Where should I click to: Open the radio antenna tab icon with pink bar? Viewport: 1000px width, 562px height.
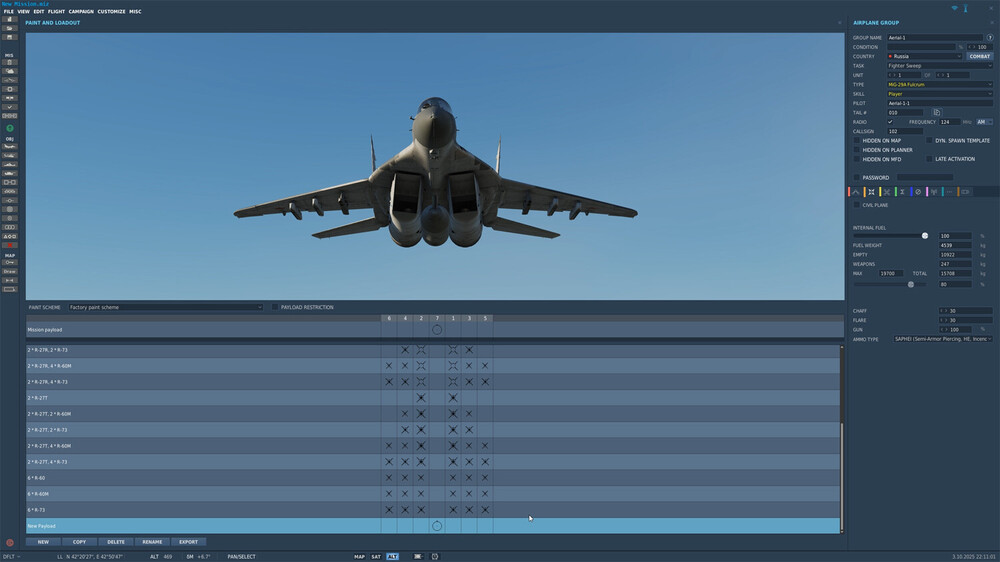coord(933,192)
